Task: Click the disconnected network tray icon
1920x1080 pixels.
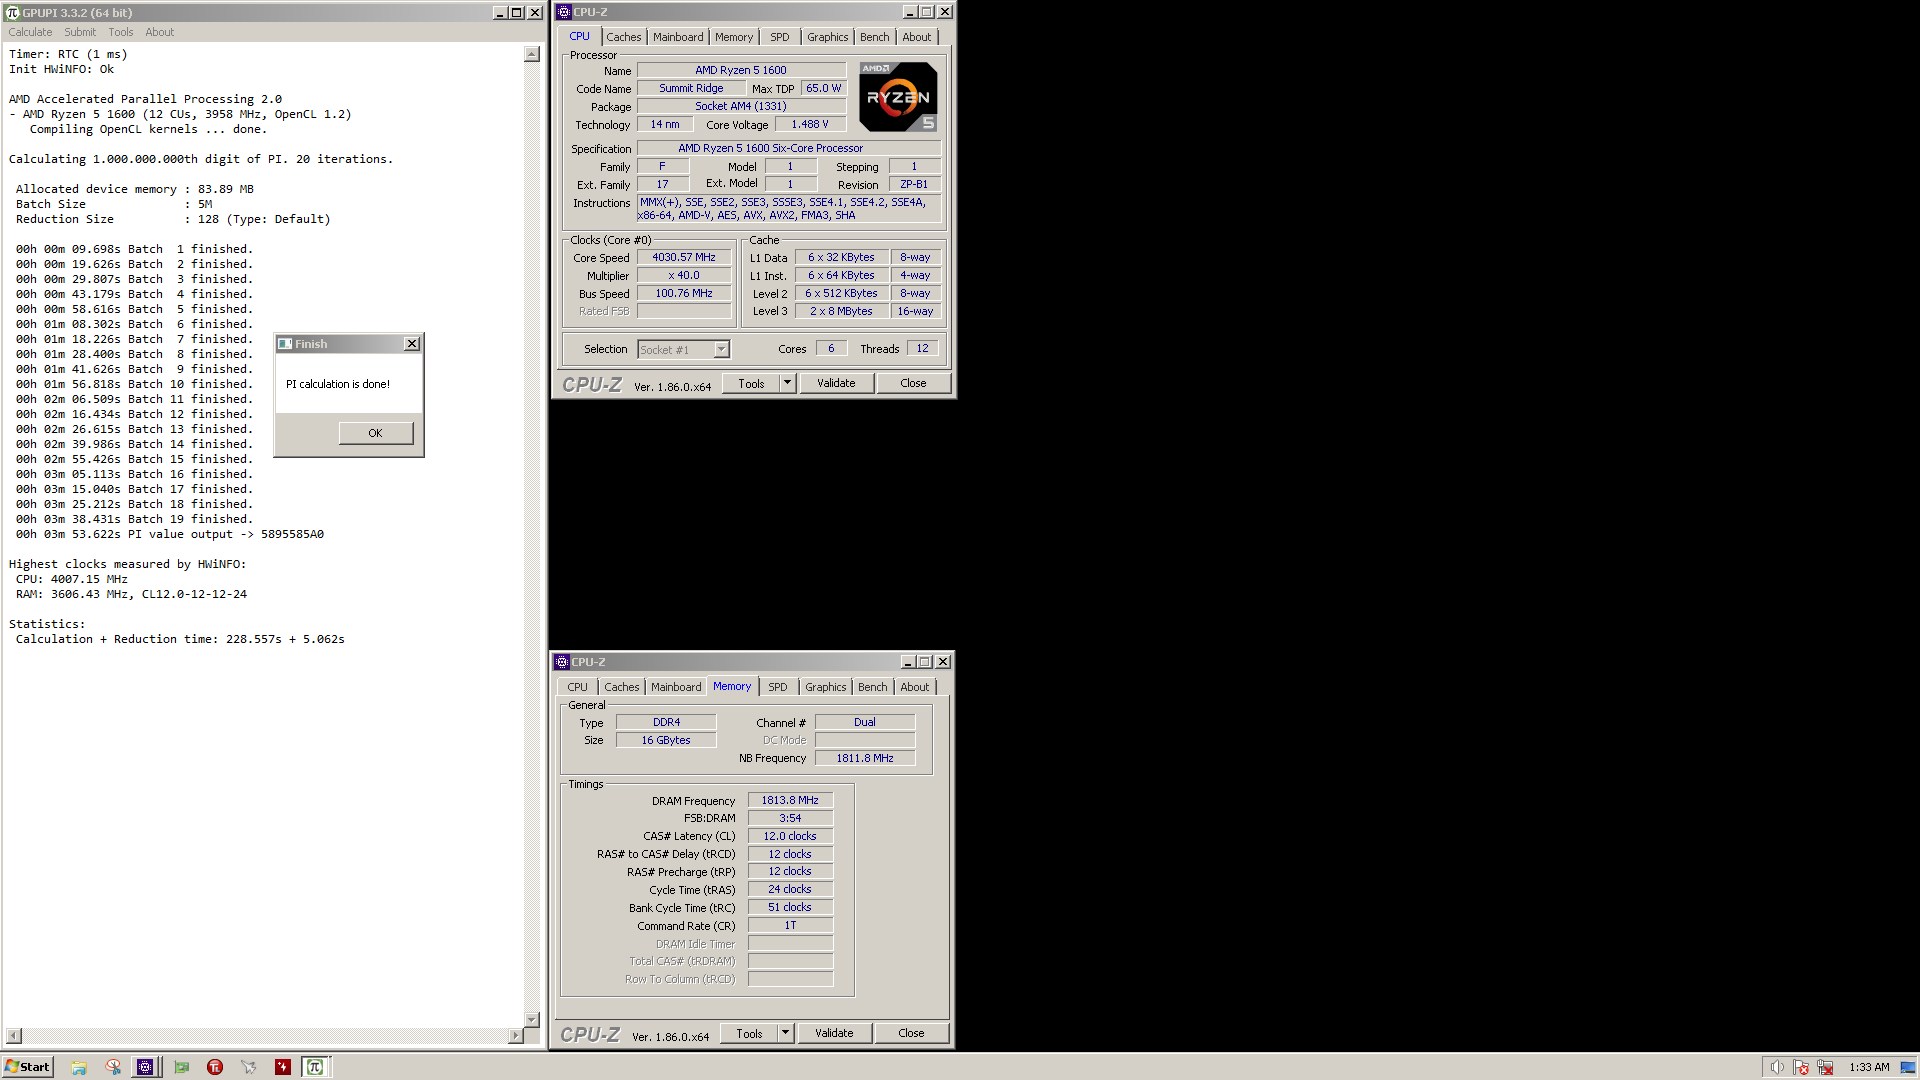Action: pyautogui.click(x=1825, y=1067)
